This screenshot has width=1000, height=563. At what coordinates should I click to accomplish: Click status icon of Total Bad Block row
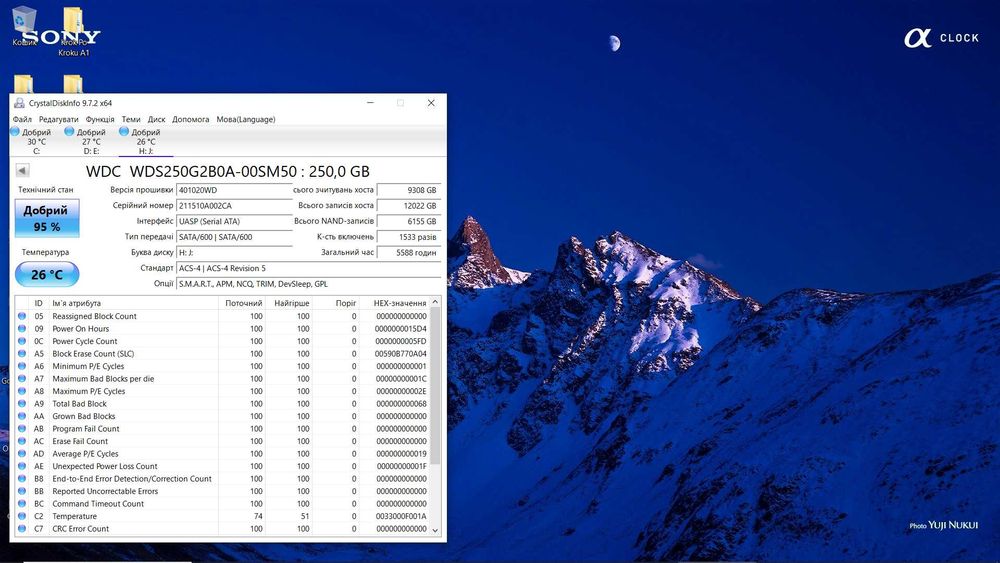coord(22,404)
